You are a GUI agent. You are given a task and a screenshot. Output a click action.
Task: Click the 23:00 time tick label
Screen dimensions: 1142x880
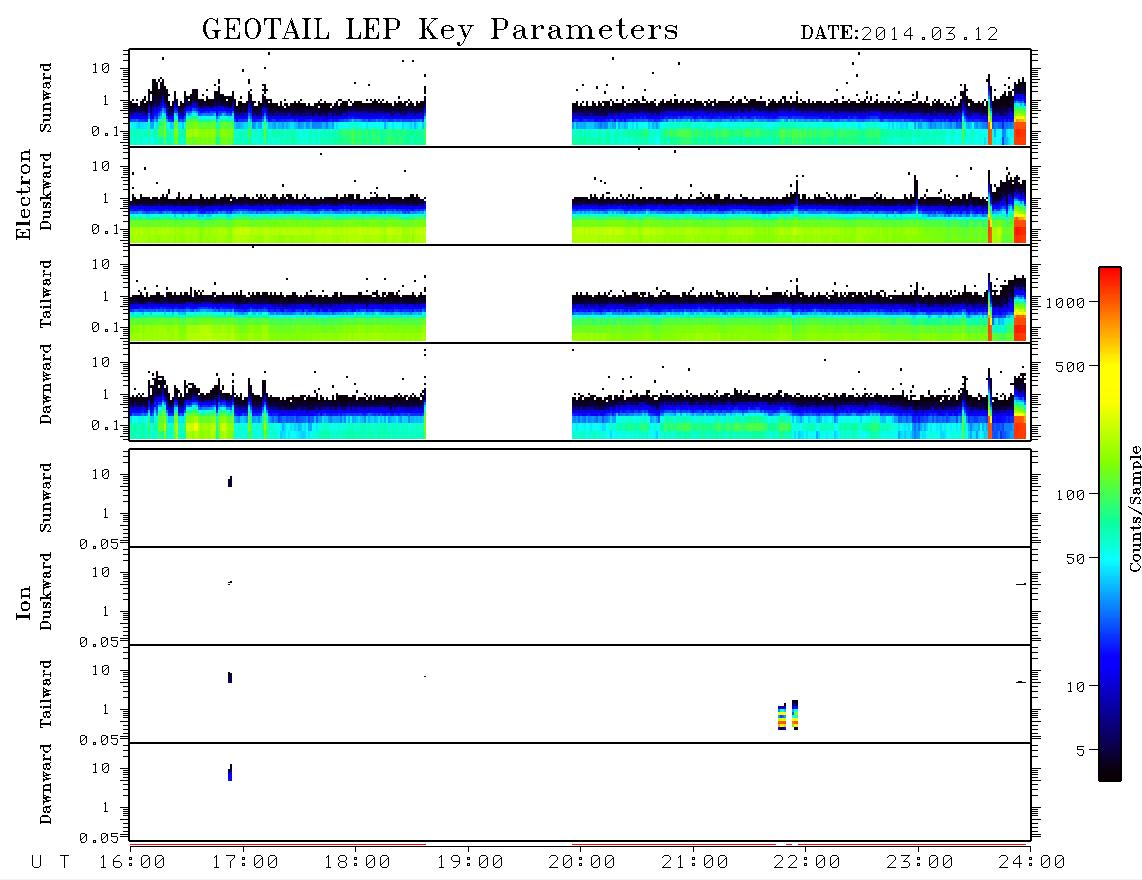[920, 862]
